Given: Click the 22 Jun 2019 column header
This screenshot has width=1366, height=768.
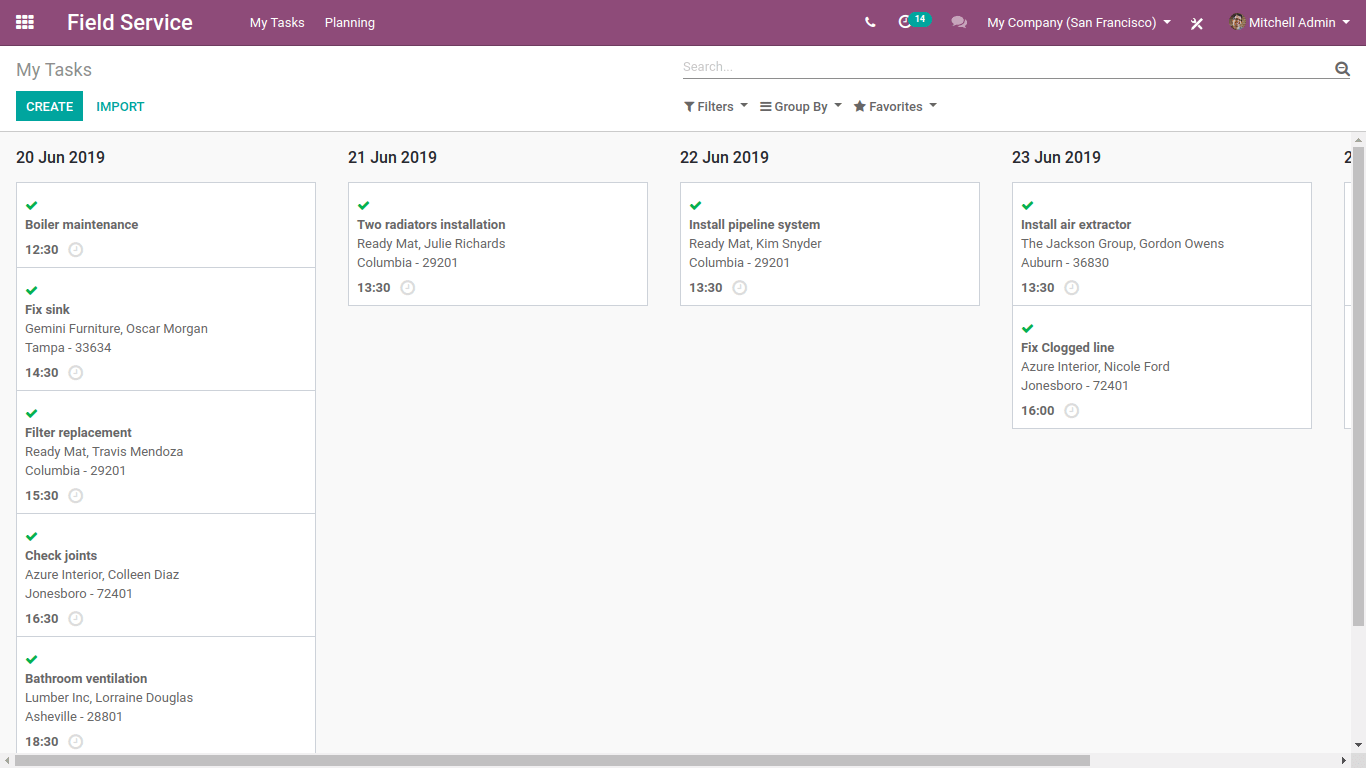Looking at the screenshot, I should click(724, 157).
